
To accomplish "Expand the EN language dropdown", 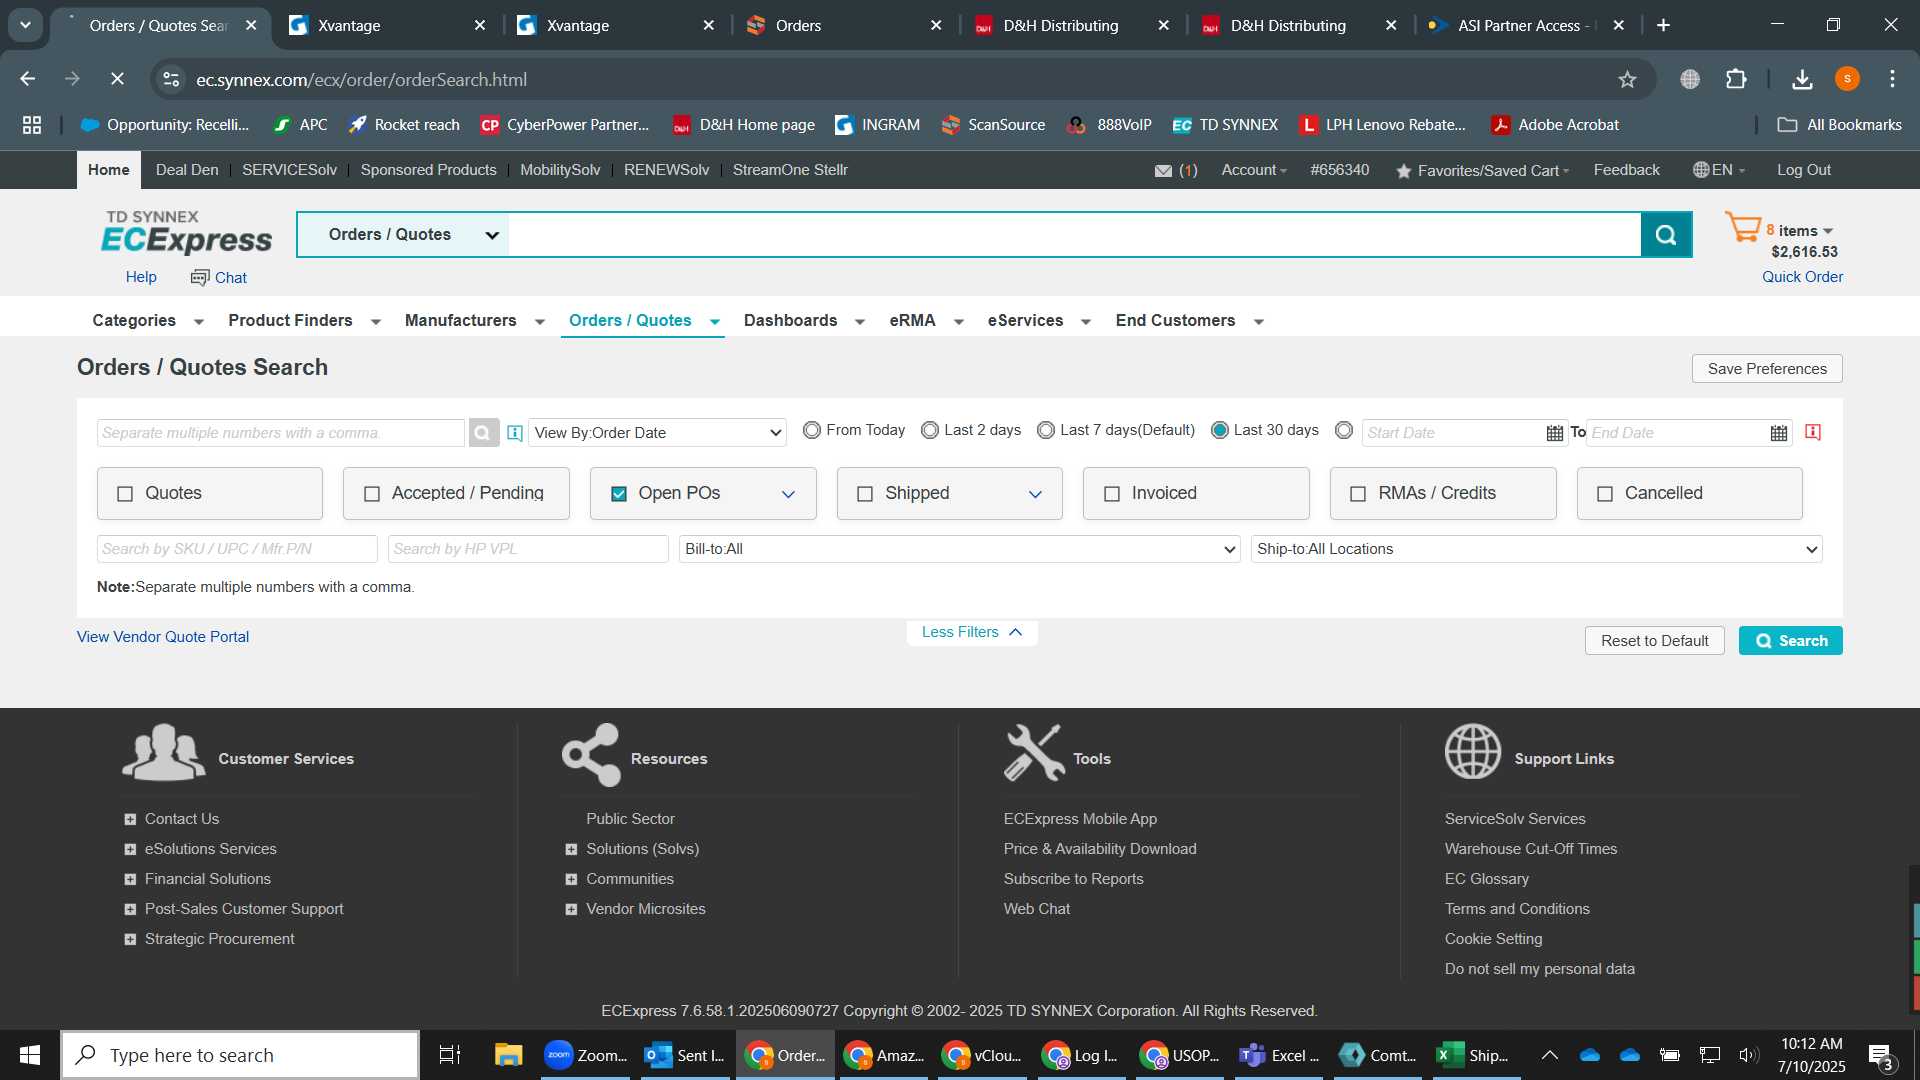I will pyautogui.click(x=1719, y=171).
